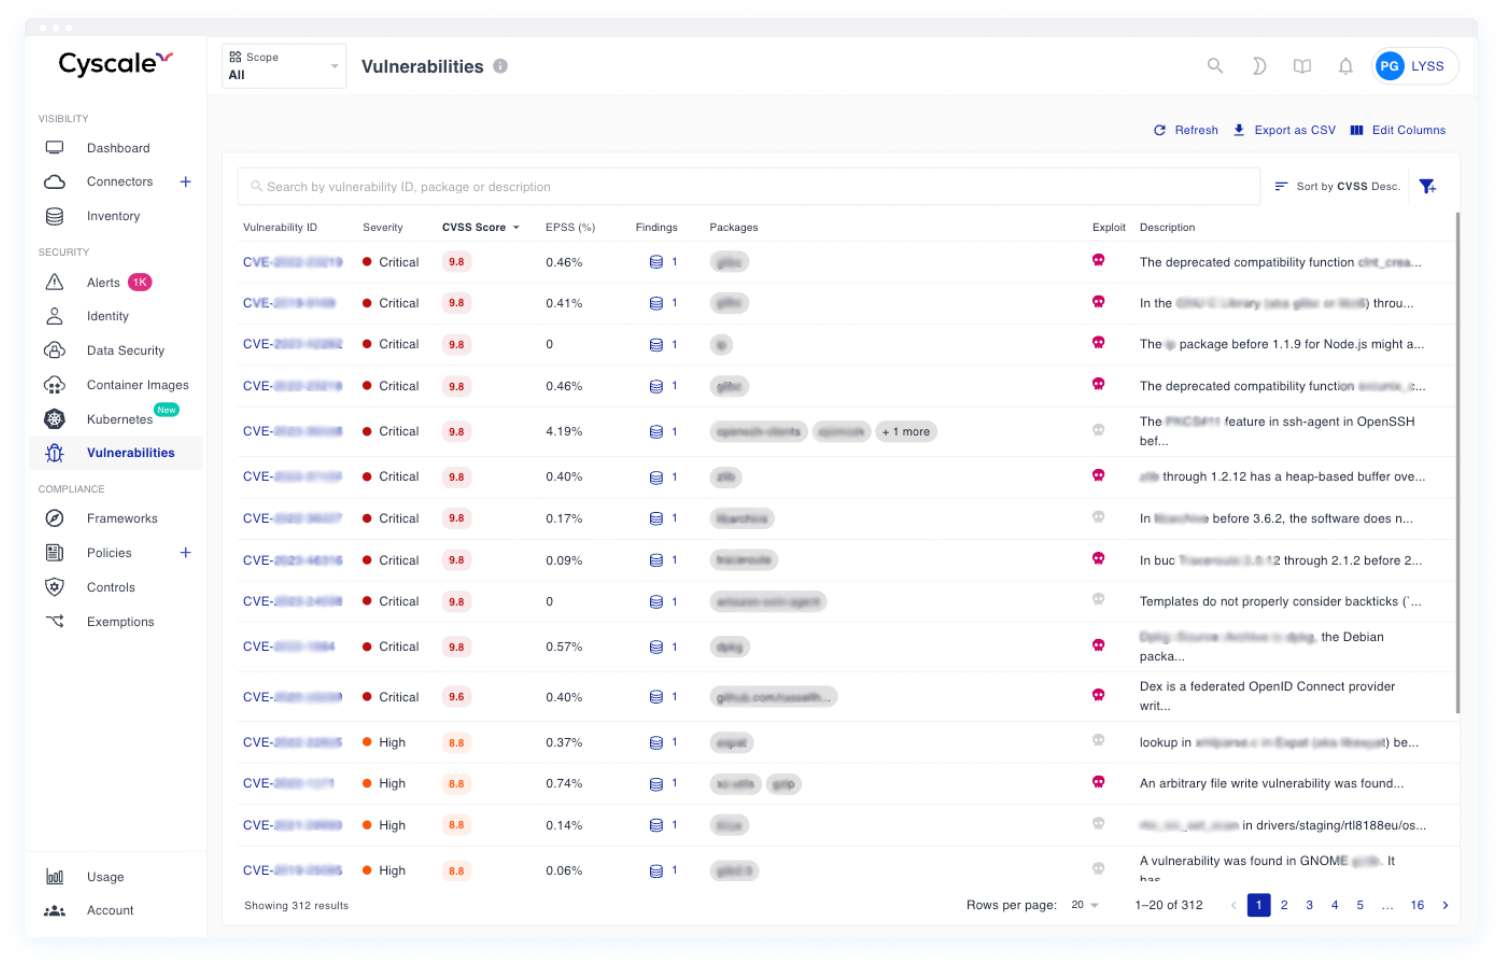1503x966 pixels.
Task: Click the search magnifier icon in top bar
Action: pyautogui.click(x=1214, y=66)
